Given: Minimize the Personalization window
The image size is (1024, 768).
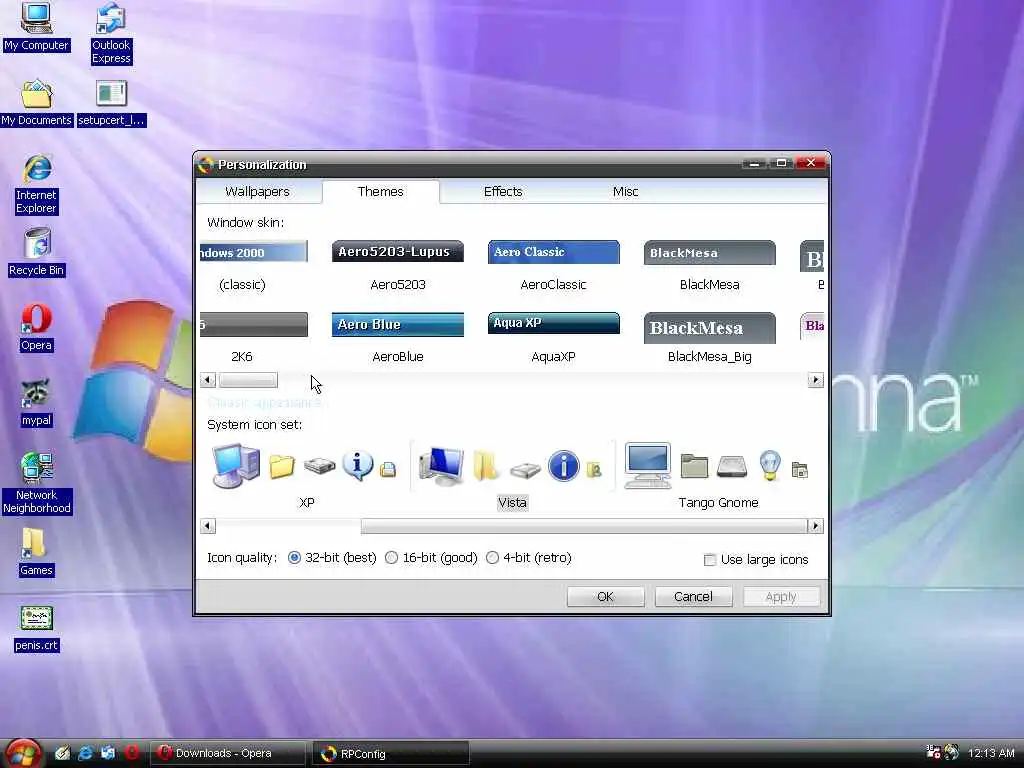Looking at the screenshot, I should click(754, 163).
